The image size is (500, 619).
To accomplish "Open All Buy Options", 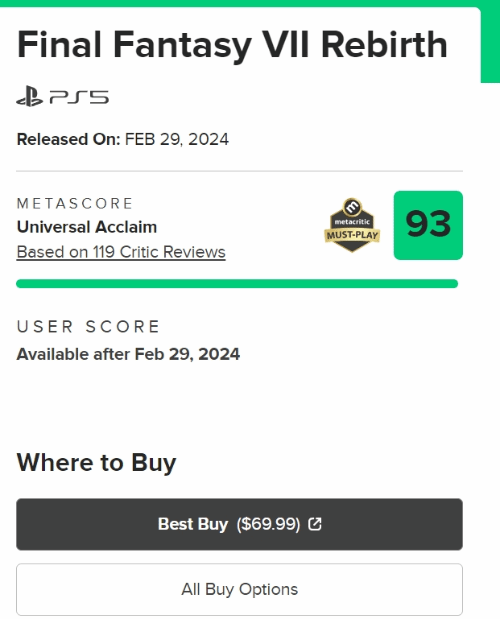I will (x=240, y=589).
